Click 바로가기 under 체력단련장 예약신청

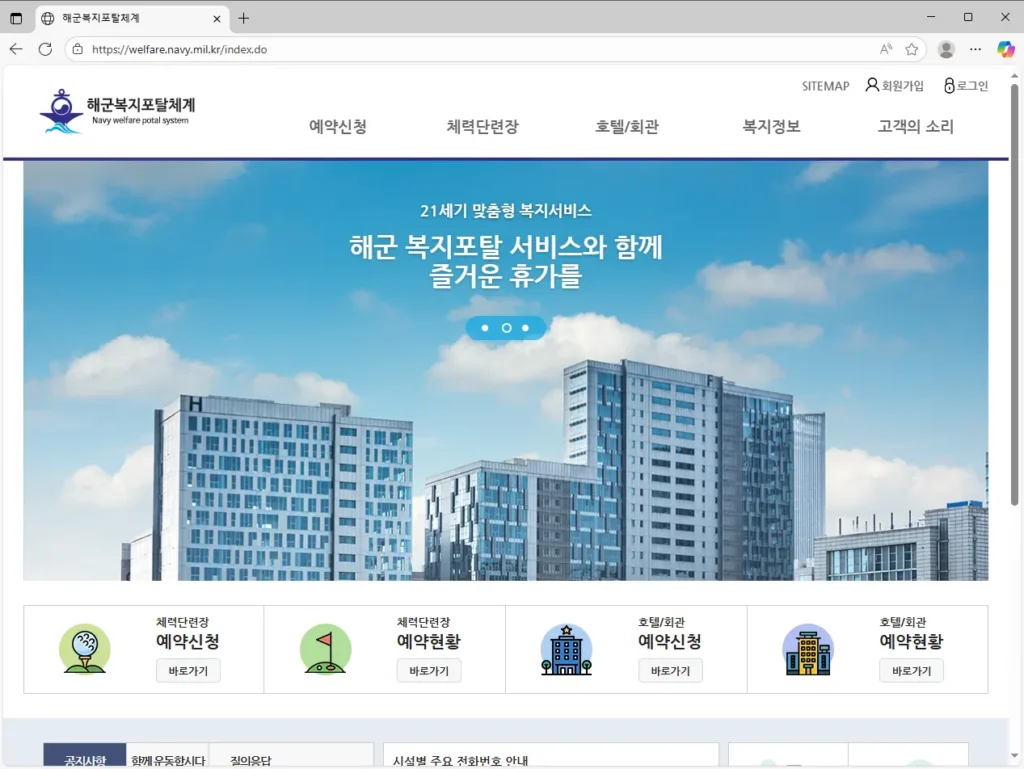pos(190,671)
